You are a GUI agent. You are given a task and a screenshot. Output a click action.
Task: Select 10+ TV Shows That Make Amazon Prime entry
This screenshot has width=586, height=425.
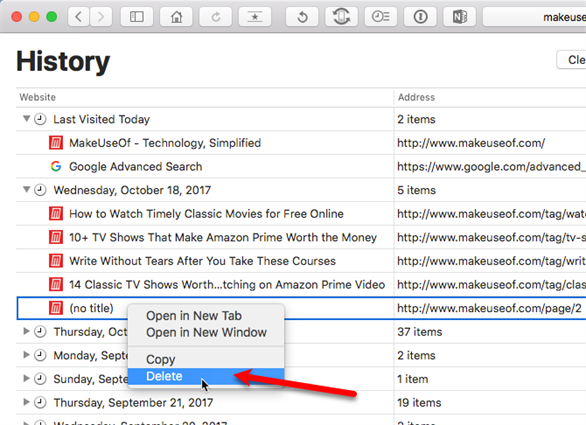[223, 237]
